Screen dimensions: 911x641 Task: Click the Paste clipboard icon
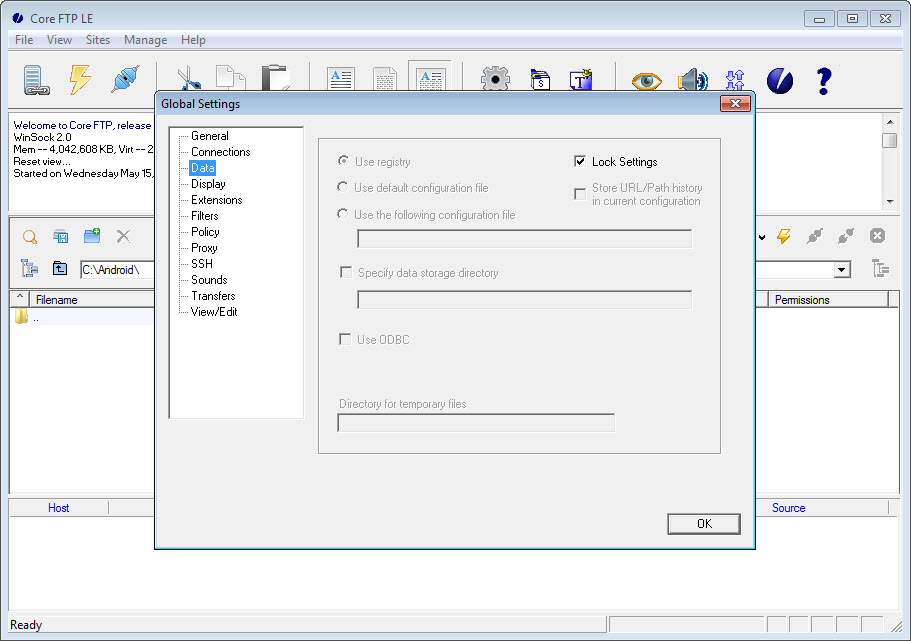coord(275,77)
